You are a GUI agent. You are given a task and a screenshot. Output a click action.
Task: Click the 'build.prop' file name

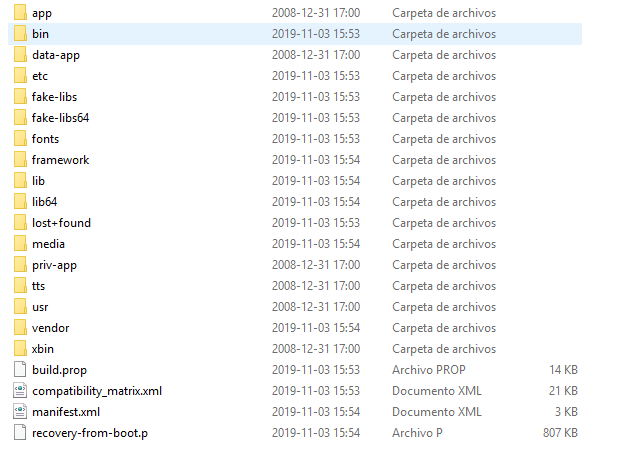pyautogui.click(x=59, y=370)
